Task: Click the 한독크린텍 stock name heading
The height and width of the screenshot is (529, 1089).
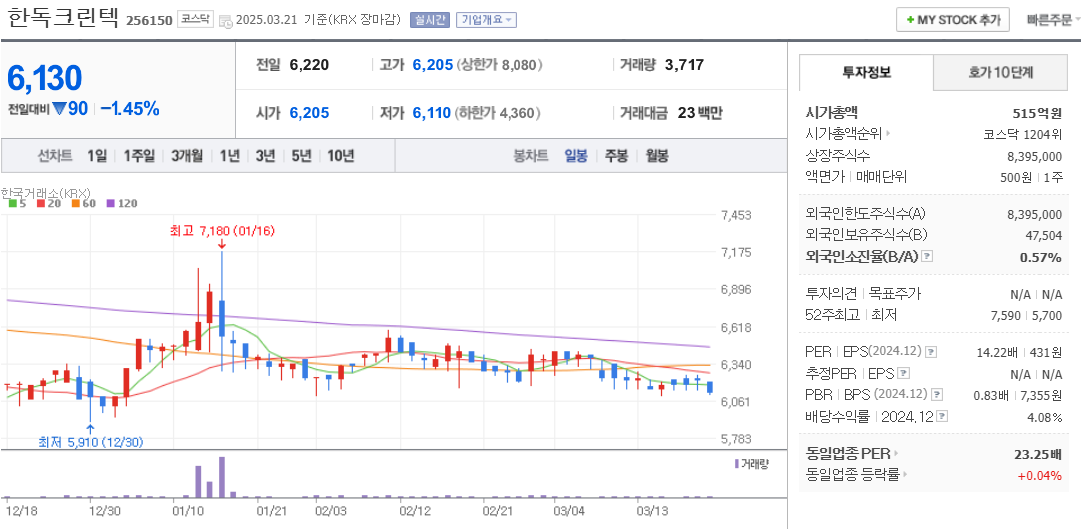Action: pyautogui.click(x=63, y=17)
